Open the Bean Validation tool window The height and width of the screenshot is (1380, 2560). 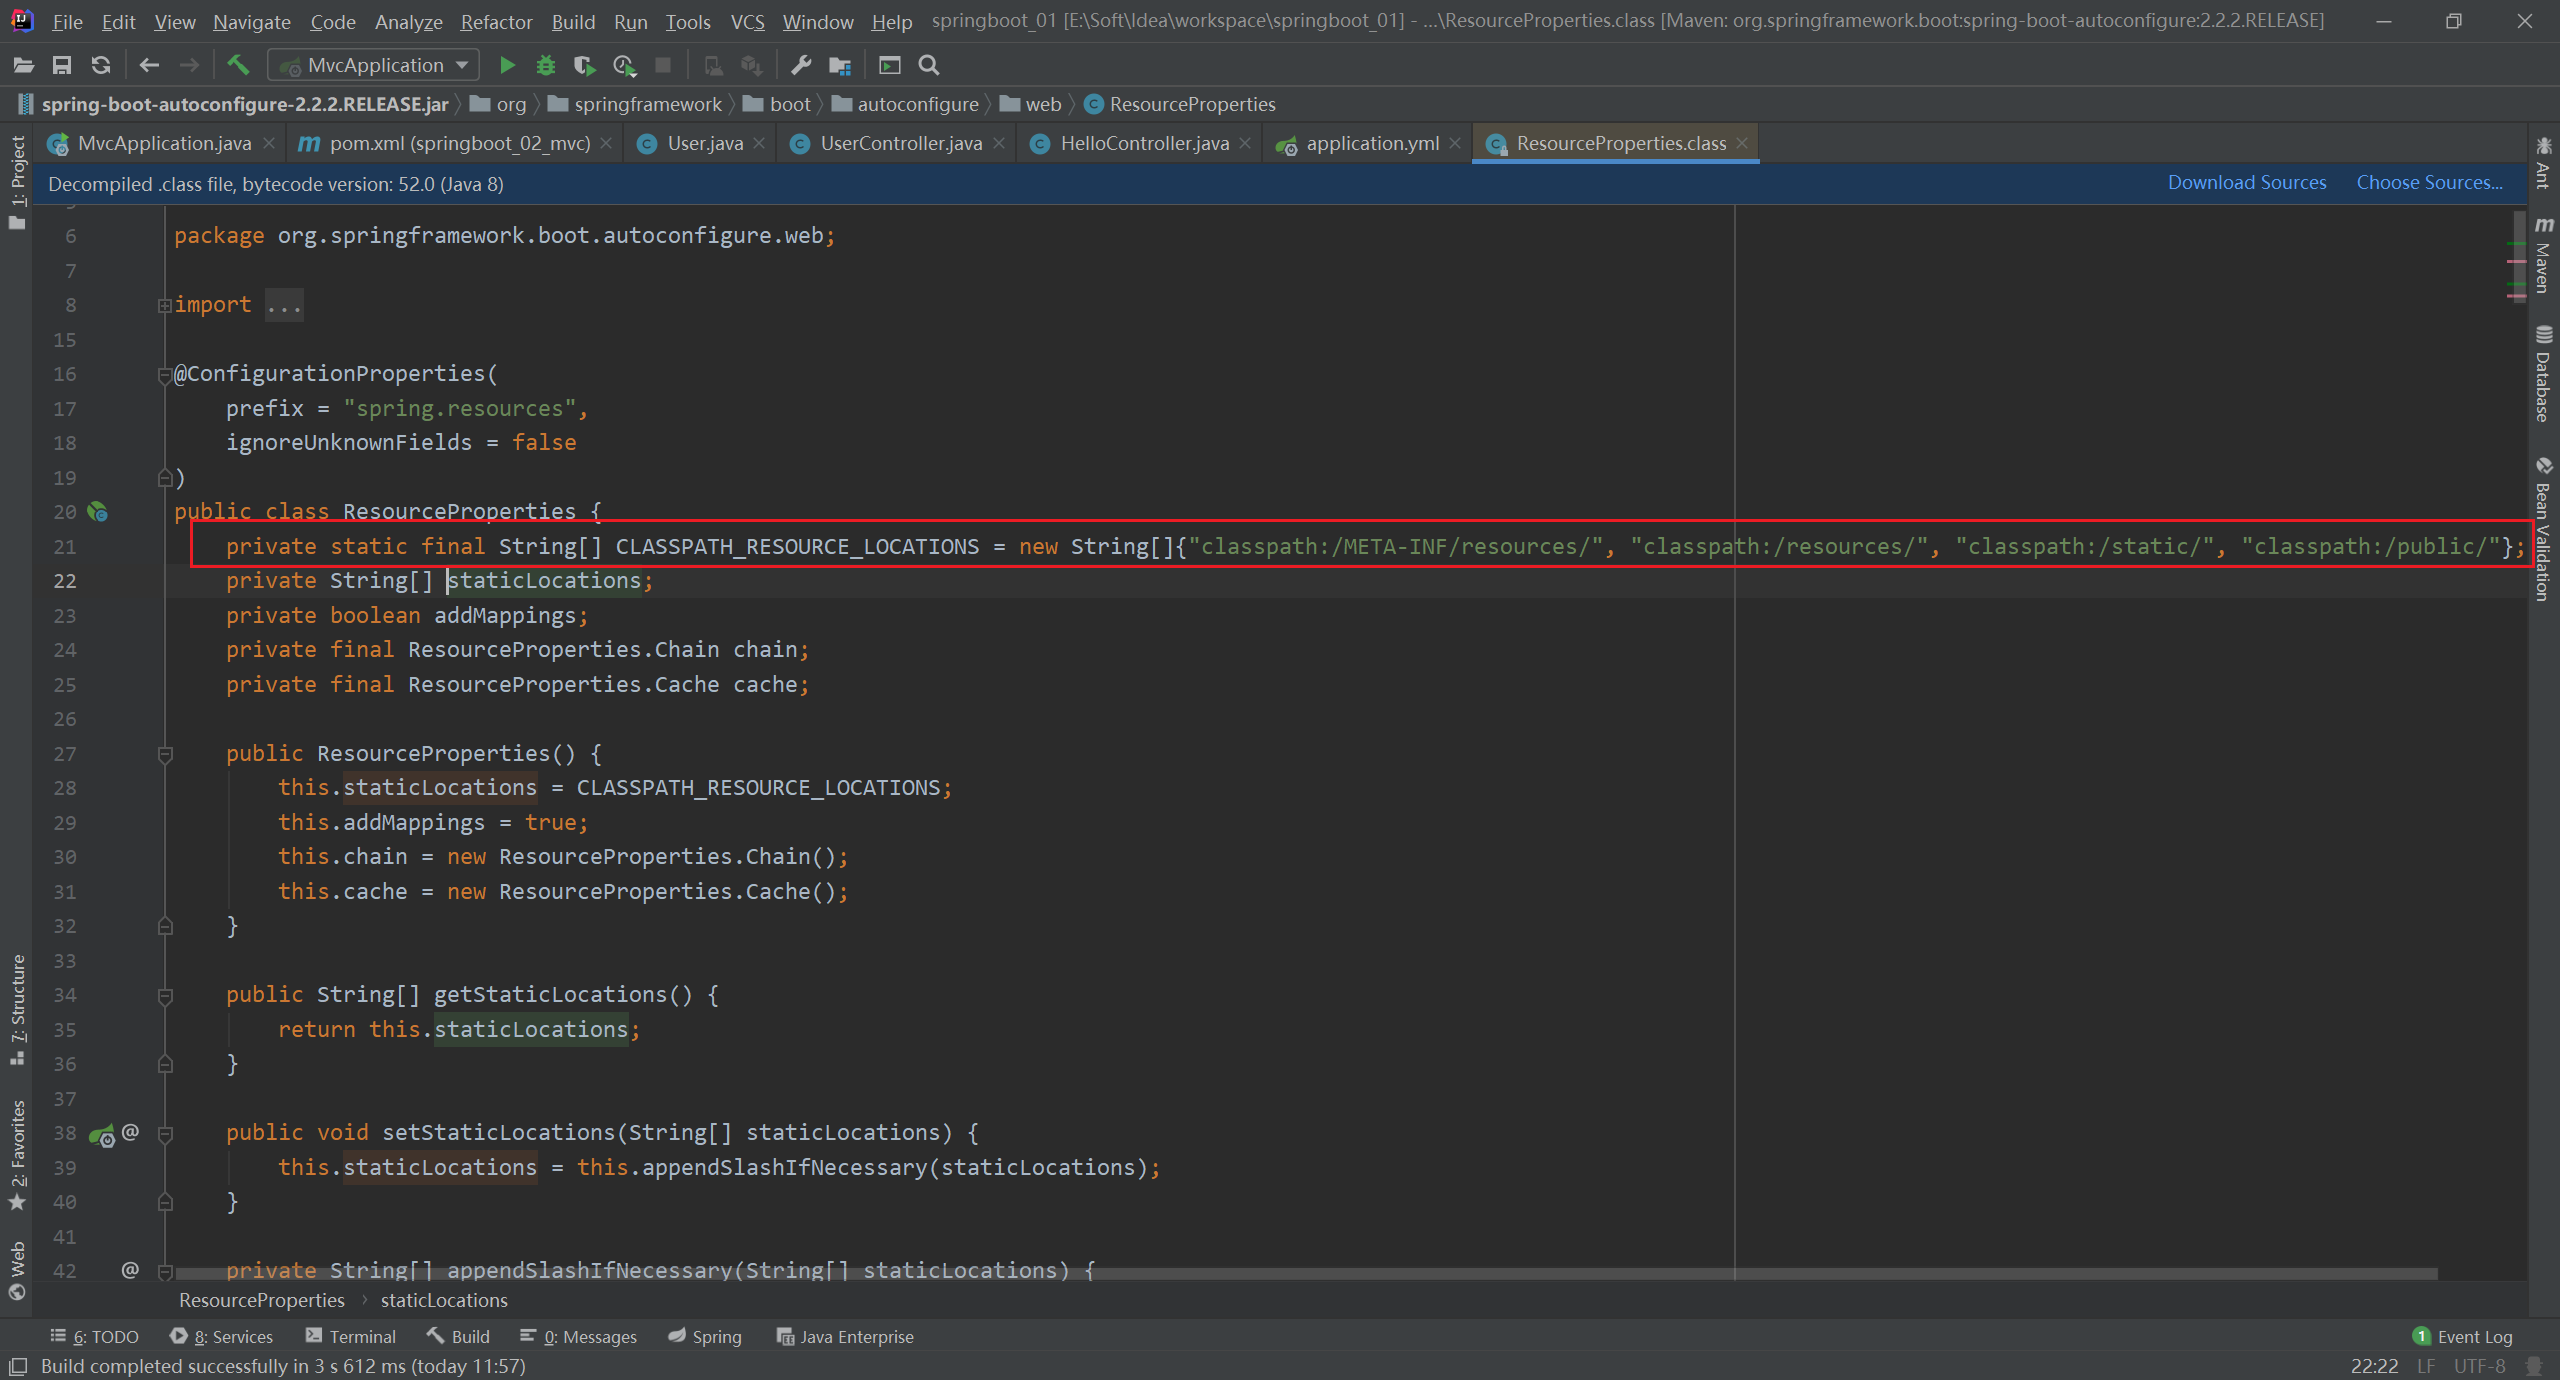pyautogui.click(x=2543, y=530)
